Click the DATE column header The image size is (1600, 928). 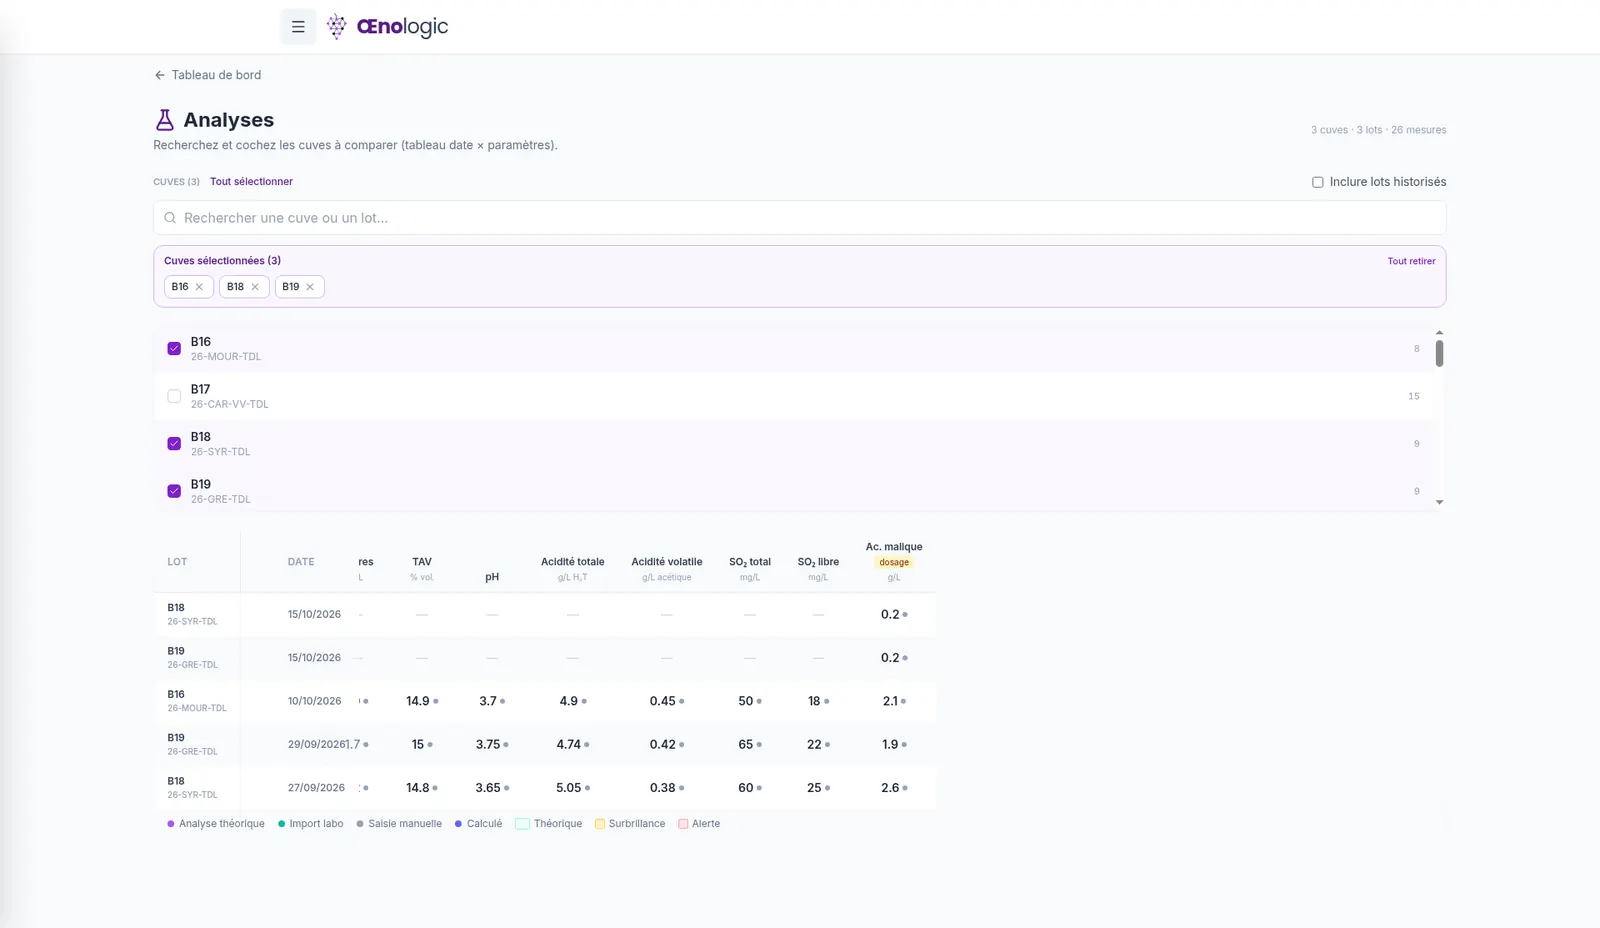[x=301, y=562]
